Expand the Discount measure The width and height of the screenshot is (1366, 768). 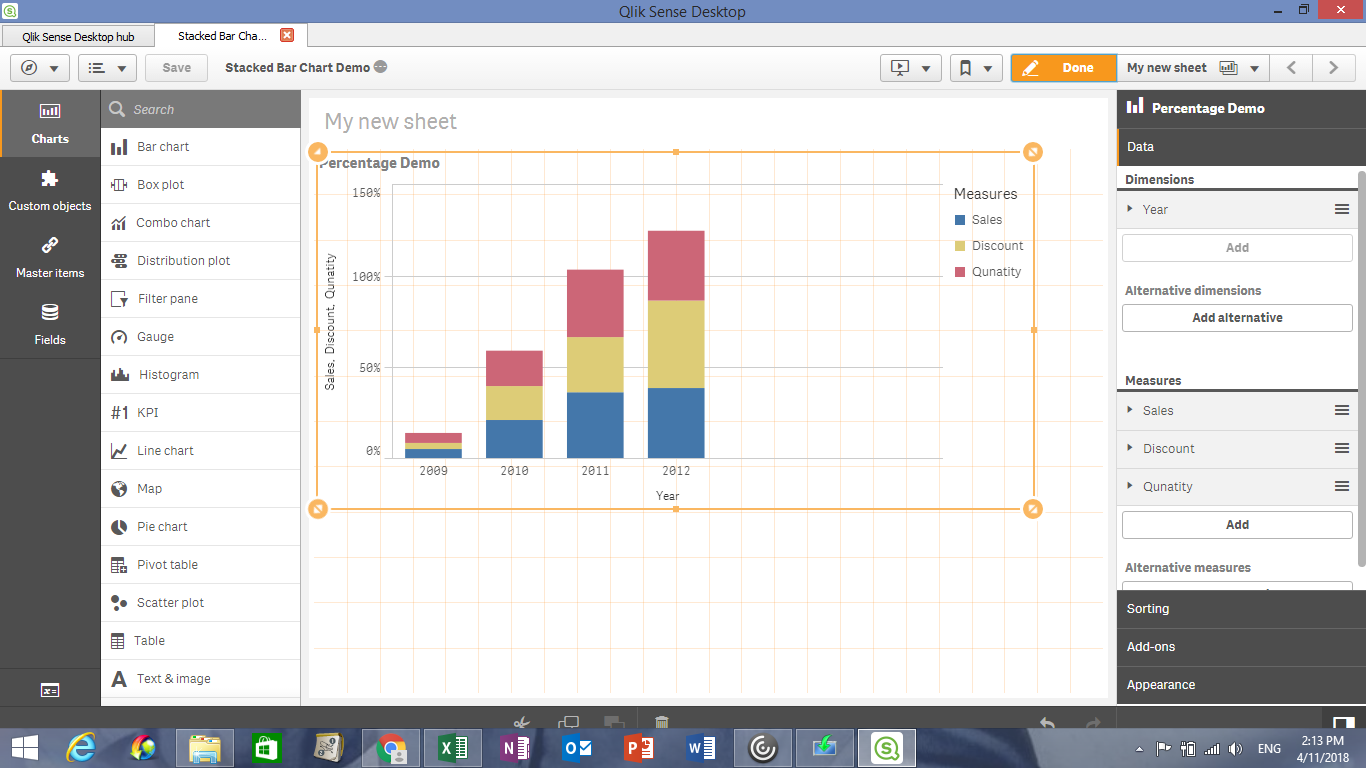(x=1130, y=448)
